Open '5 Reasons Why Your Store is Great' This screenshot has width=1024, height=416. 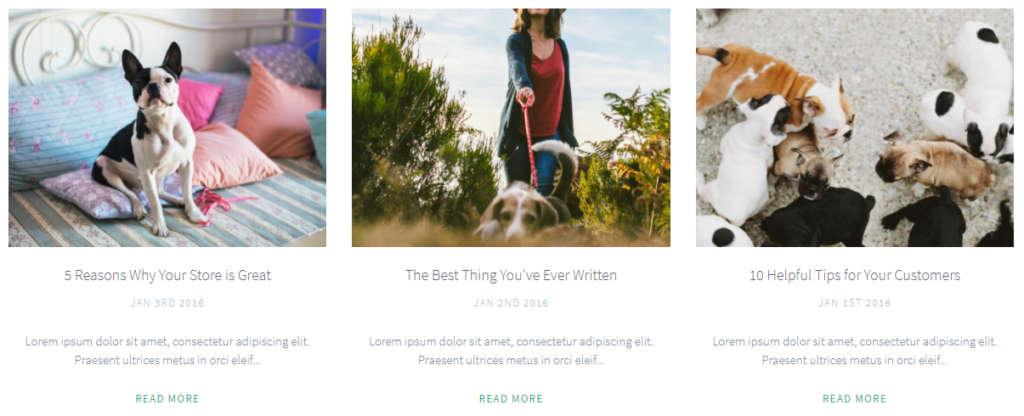pos(167,276)
